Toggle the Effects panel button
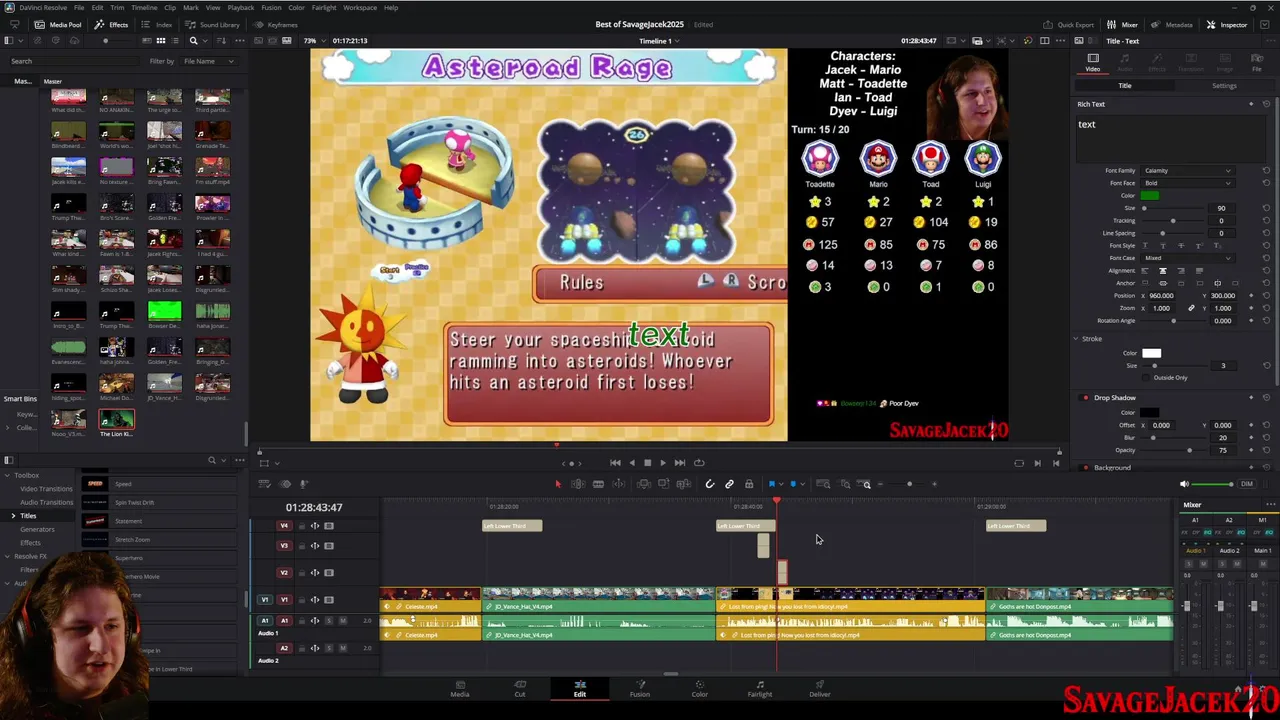This screenshot has width=1280, height=720. pos(112,24)
